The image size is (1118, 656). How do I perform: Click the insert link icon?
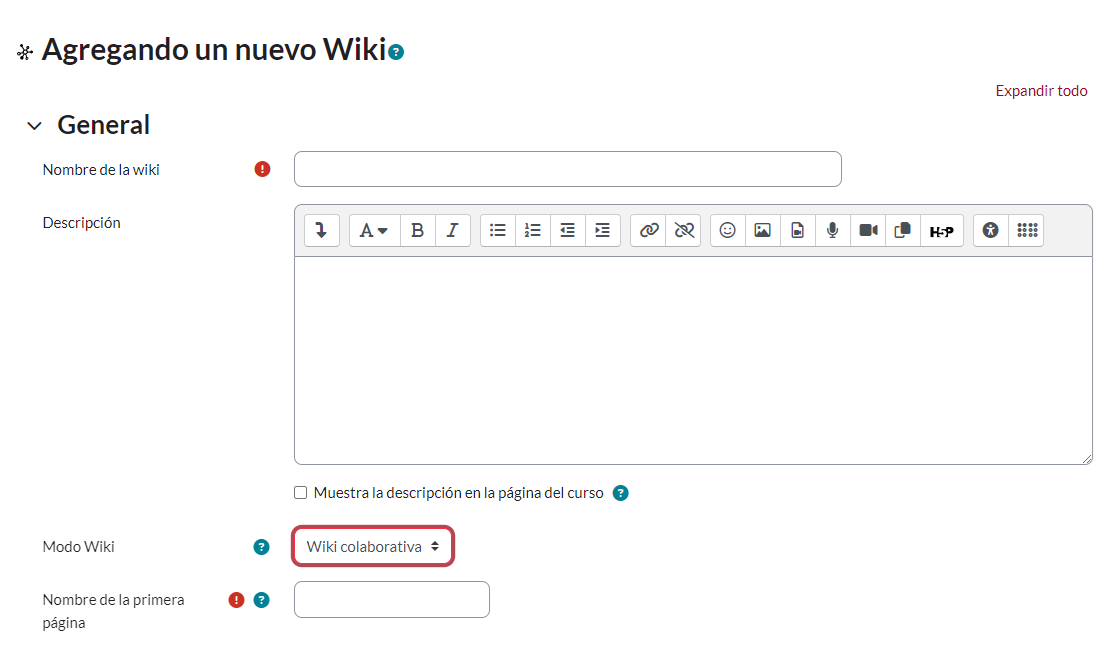tap(649, 231)
